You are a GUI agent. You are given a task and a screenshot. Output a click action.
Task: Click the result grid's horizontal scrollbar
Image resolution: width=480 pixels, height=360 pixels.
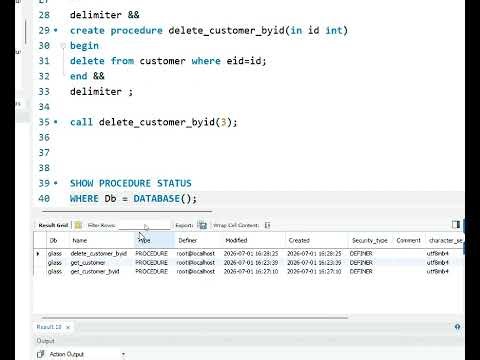click(195, 317)
